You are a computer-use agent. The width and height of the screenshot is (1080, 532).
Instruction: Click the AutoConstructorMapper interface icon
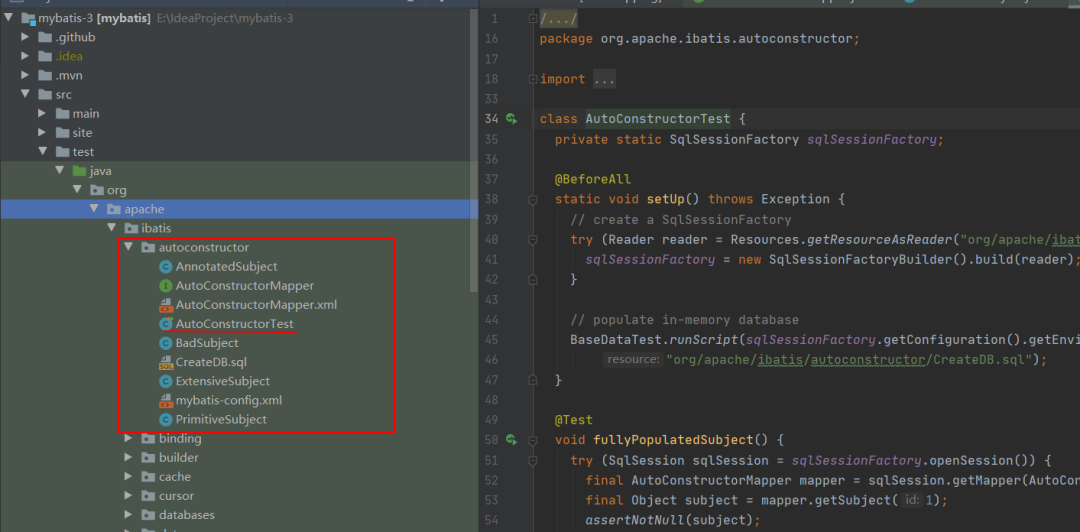pyautogui.click(x=165, y=285)
